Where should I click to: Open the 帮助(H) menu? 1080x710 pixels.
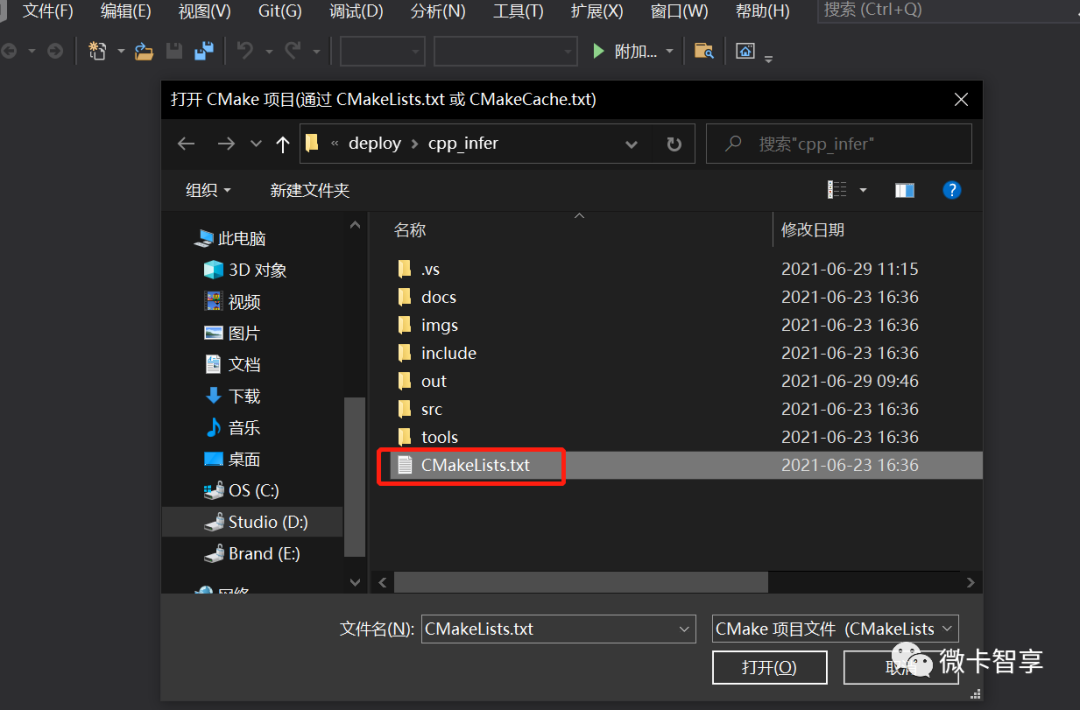(x=762, y=11)
